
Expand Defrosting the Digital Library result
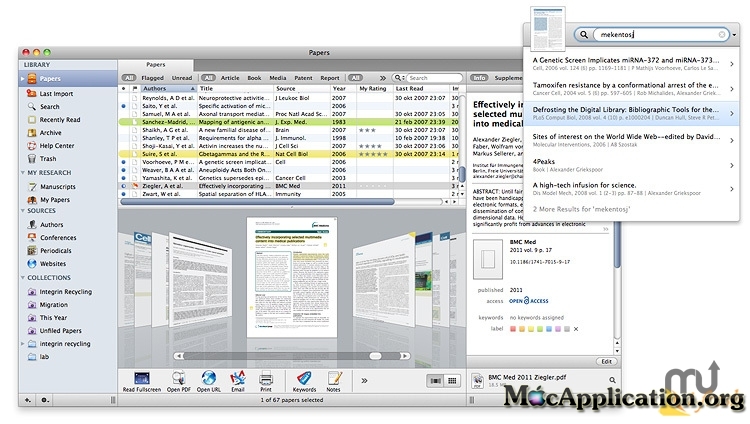pyautogui.click(x=732, y=113)
